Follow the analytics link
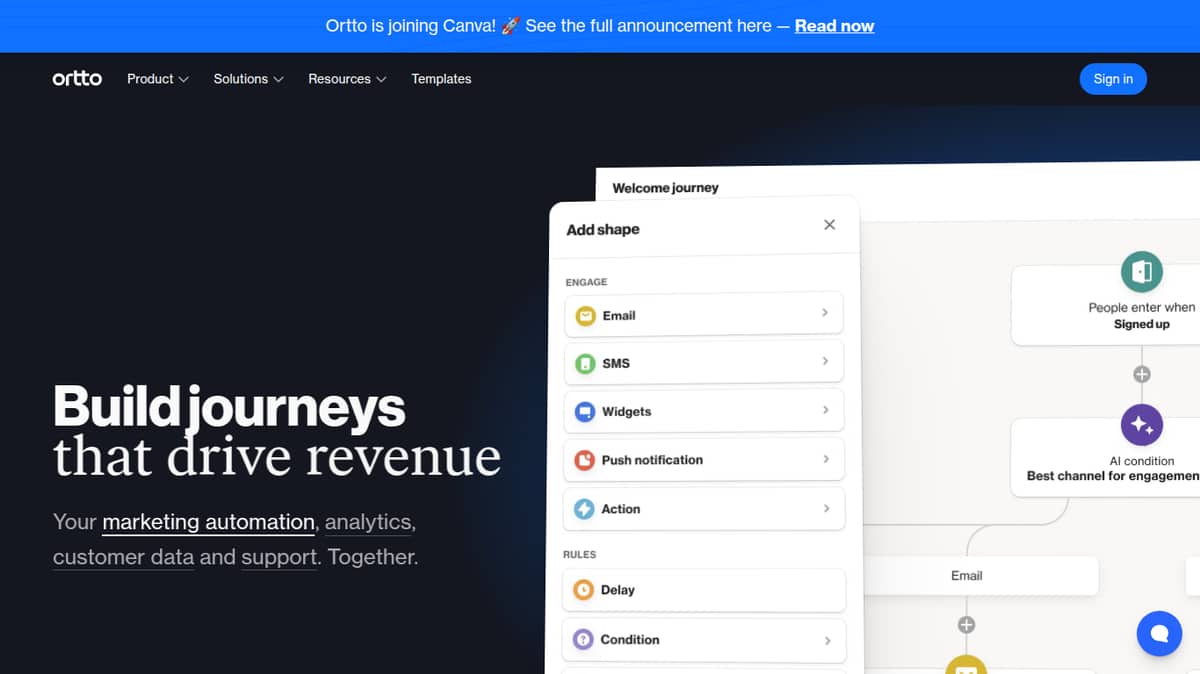The height and width of the screenshot is (674, 1200). point(367,522)
